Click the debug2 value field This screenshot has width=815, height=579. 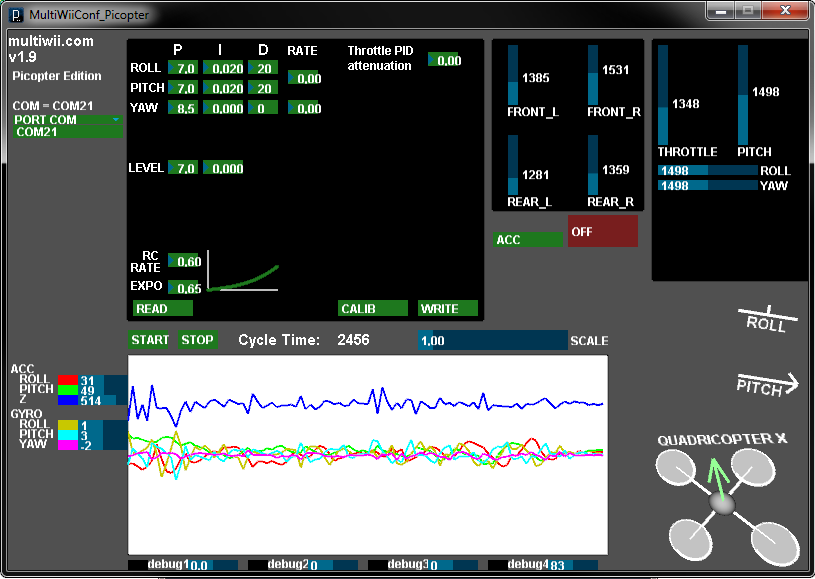tap(333, 565)
